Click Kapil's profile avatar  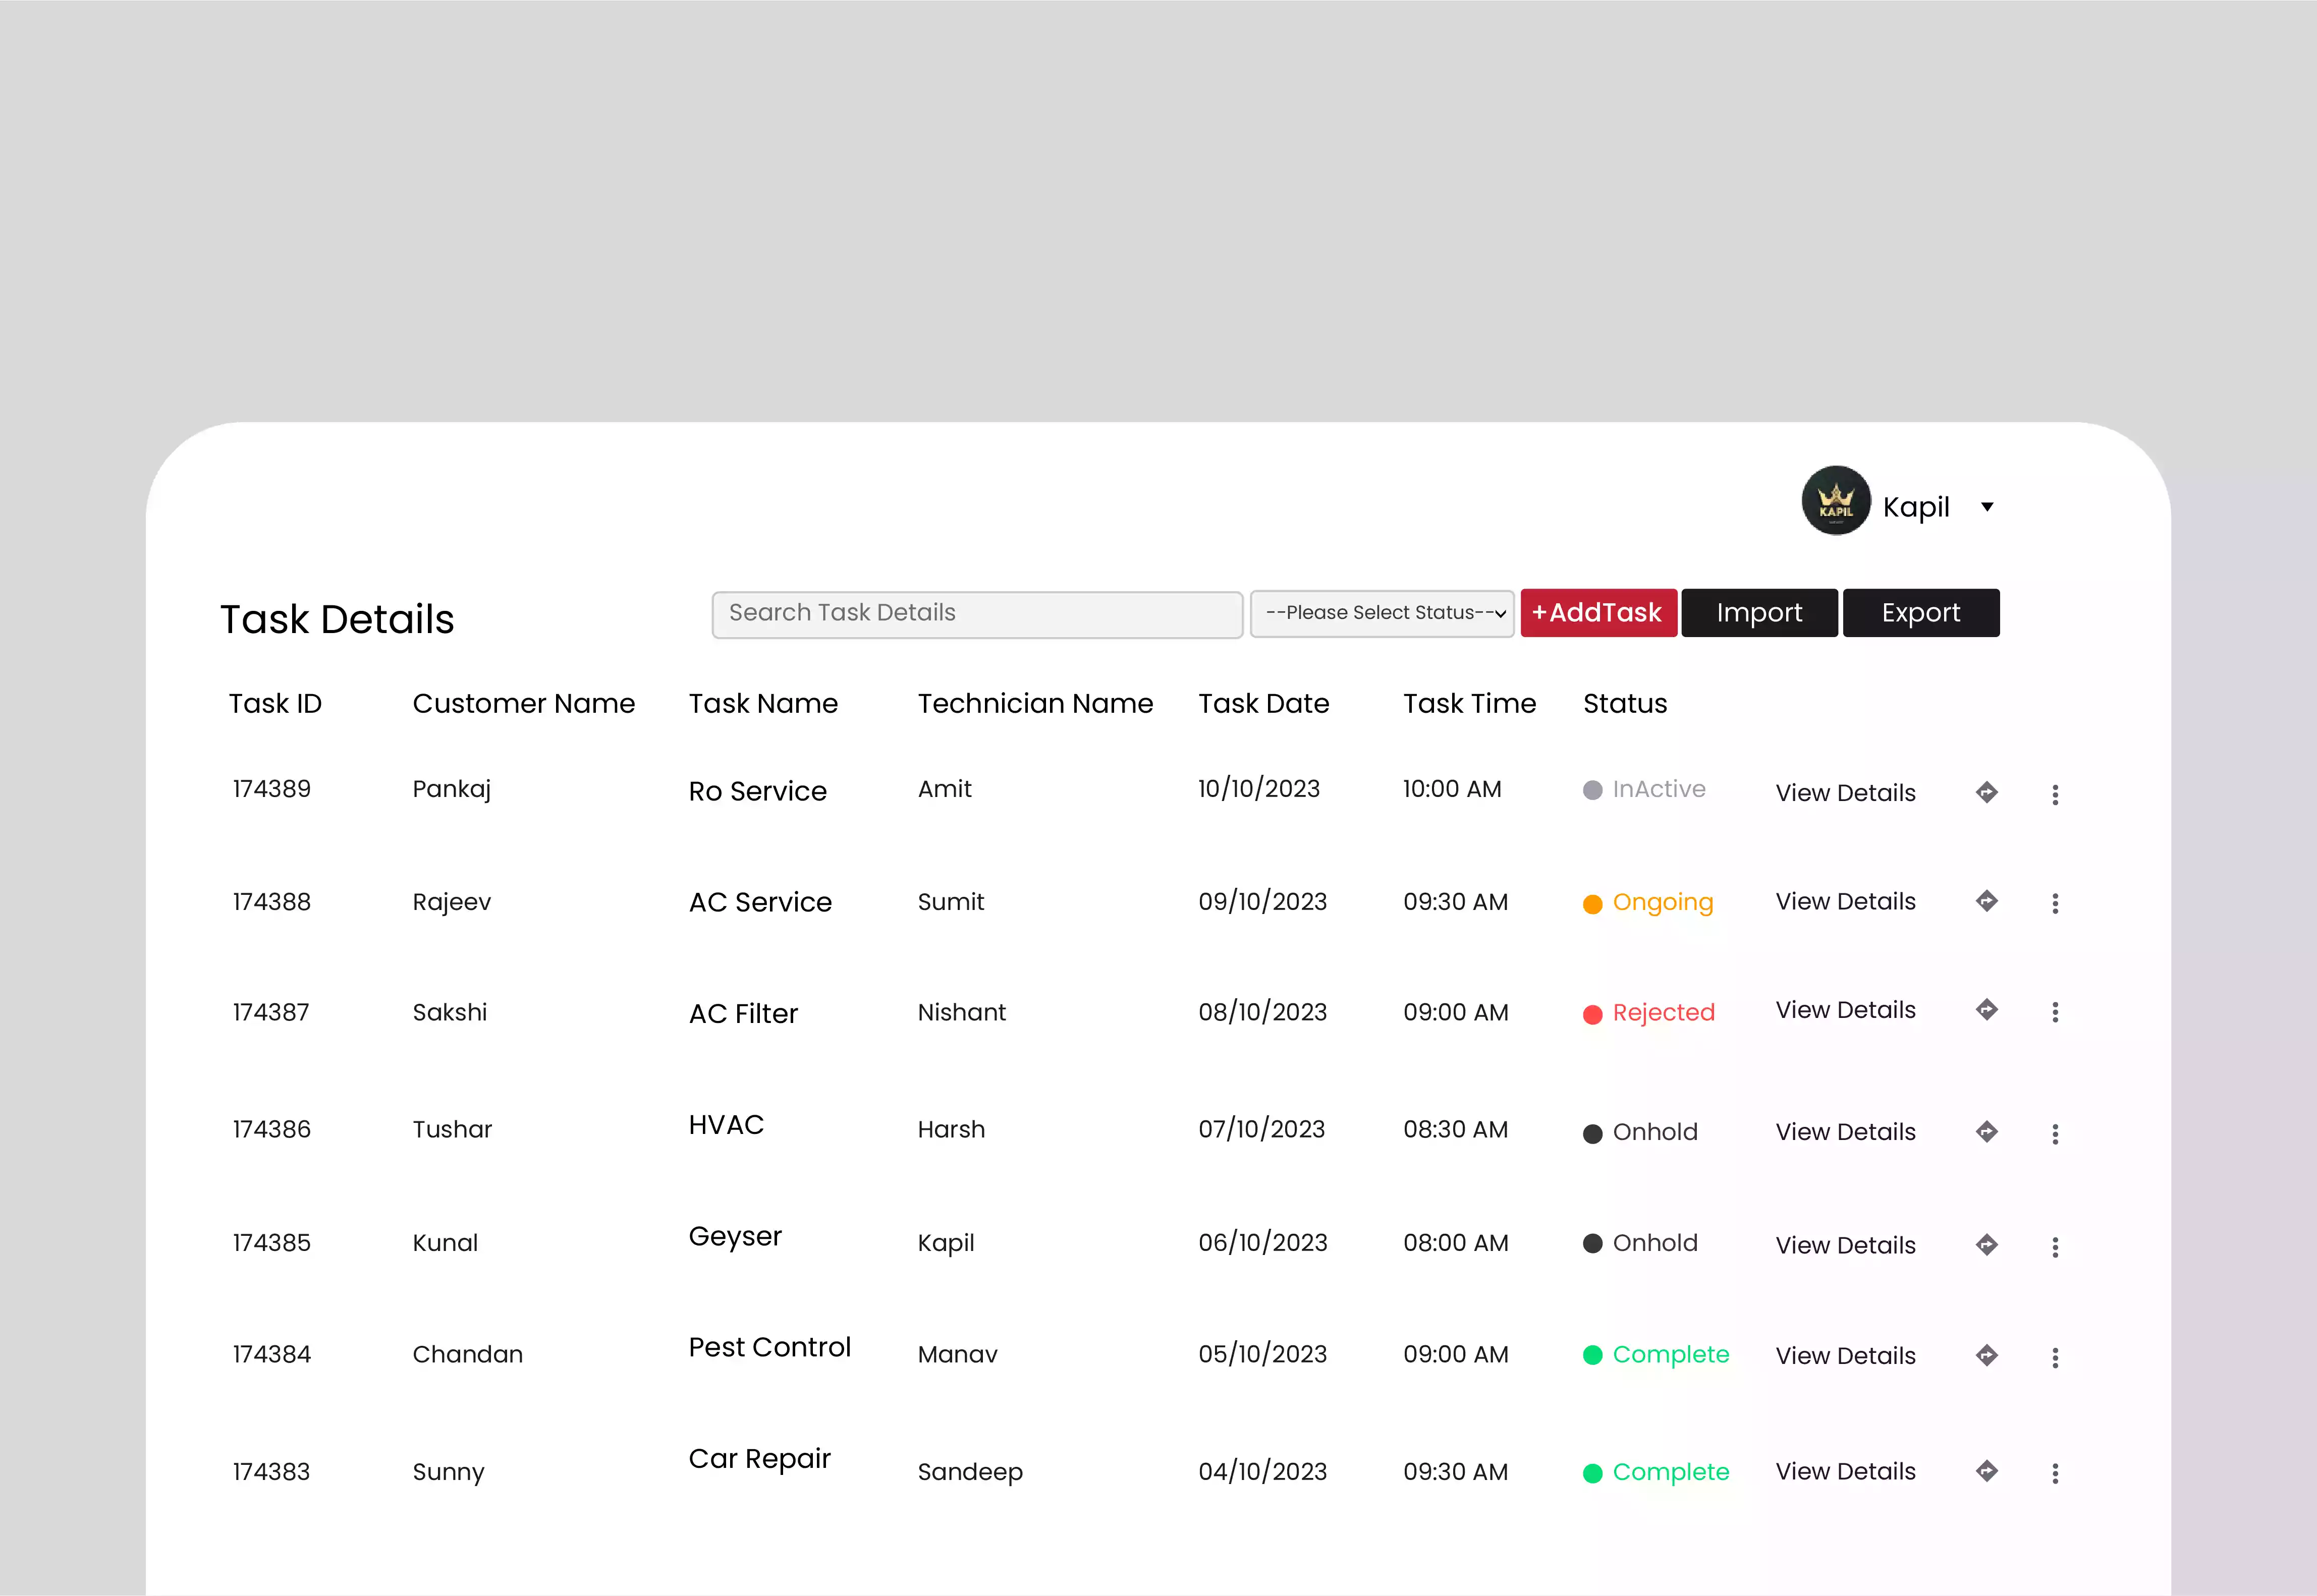[x=1835, y=501]
